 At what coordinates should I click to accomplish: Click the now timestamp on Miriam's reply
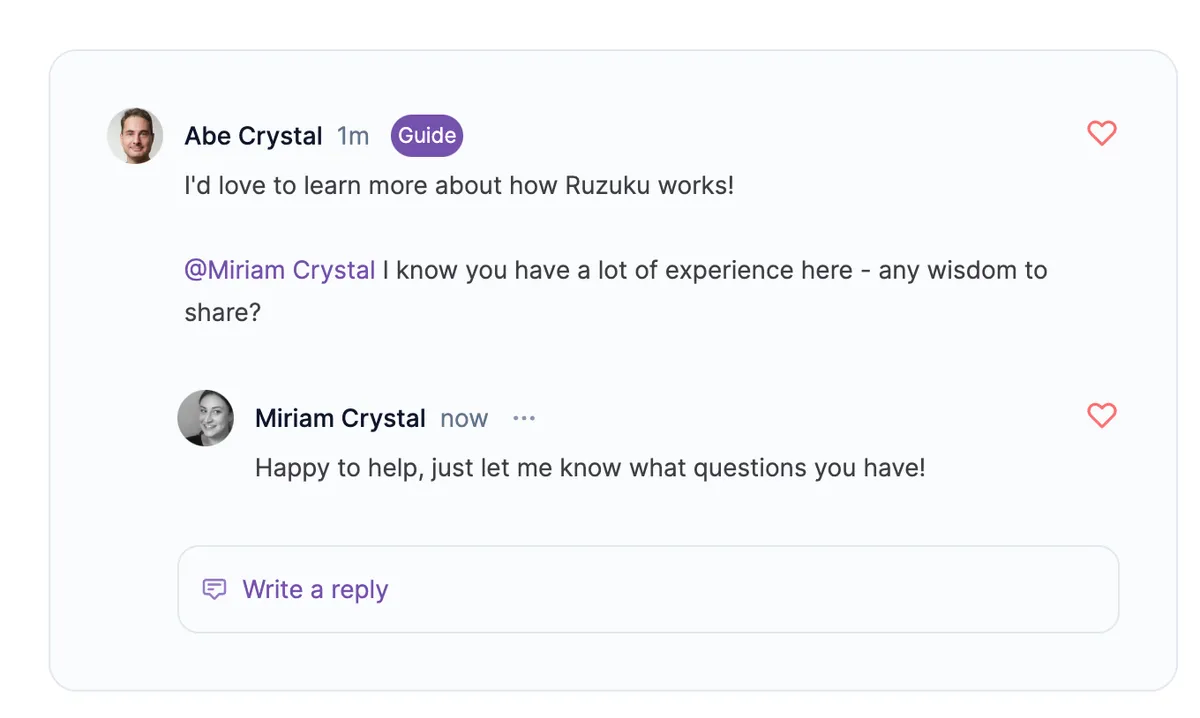click(464, 418)
